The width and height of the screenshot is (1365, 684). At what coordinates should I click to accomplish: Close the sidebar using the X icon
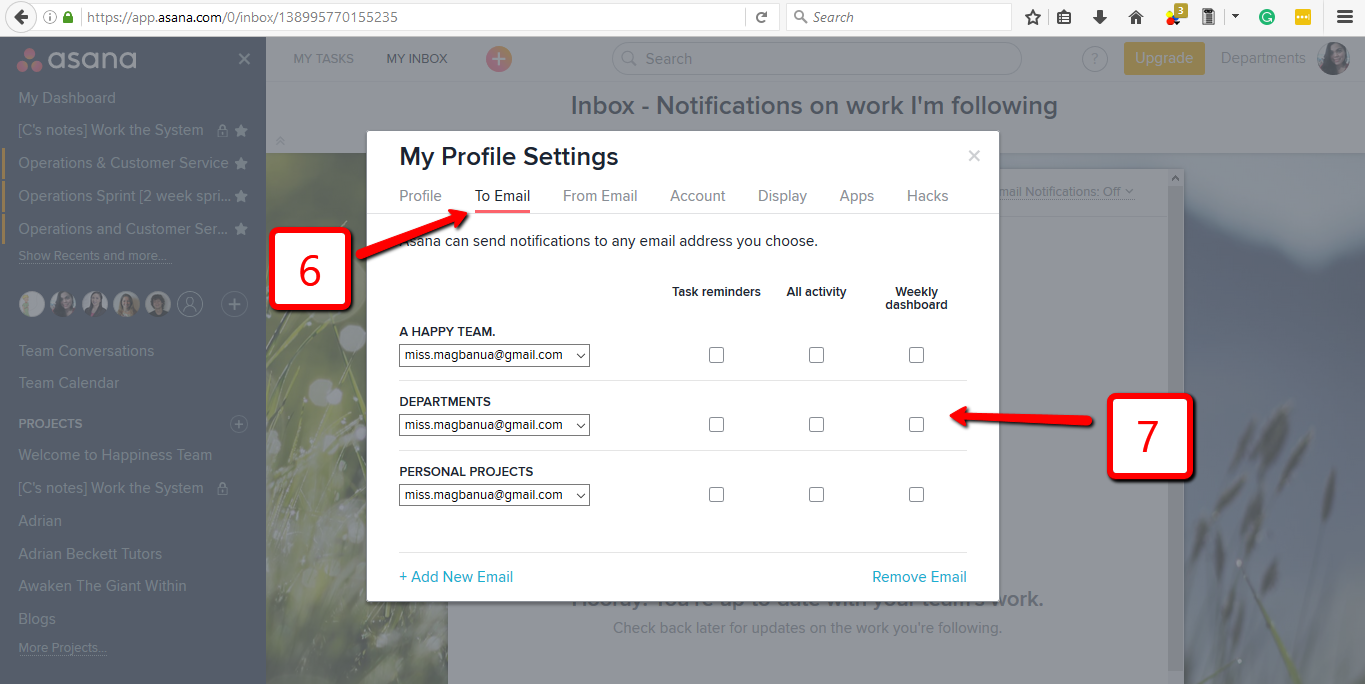(244, 59)
